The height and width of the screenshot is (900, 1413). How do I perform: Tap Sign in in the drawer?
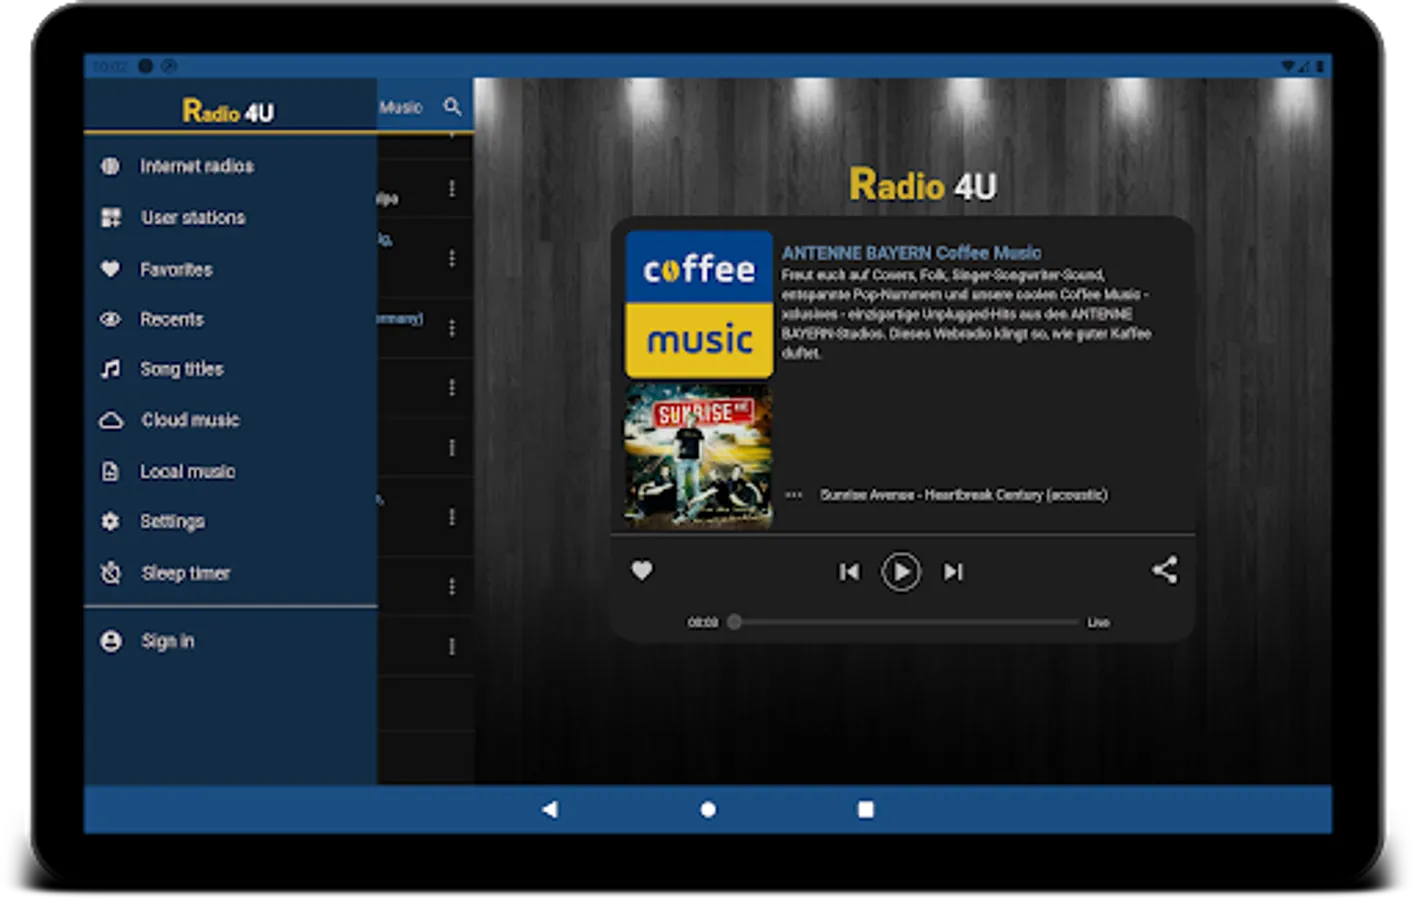[230, 641]
